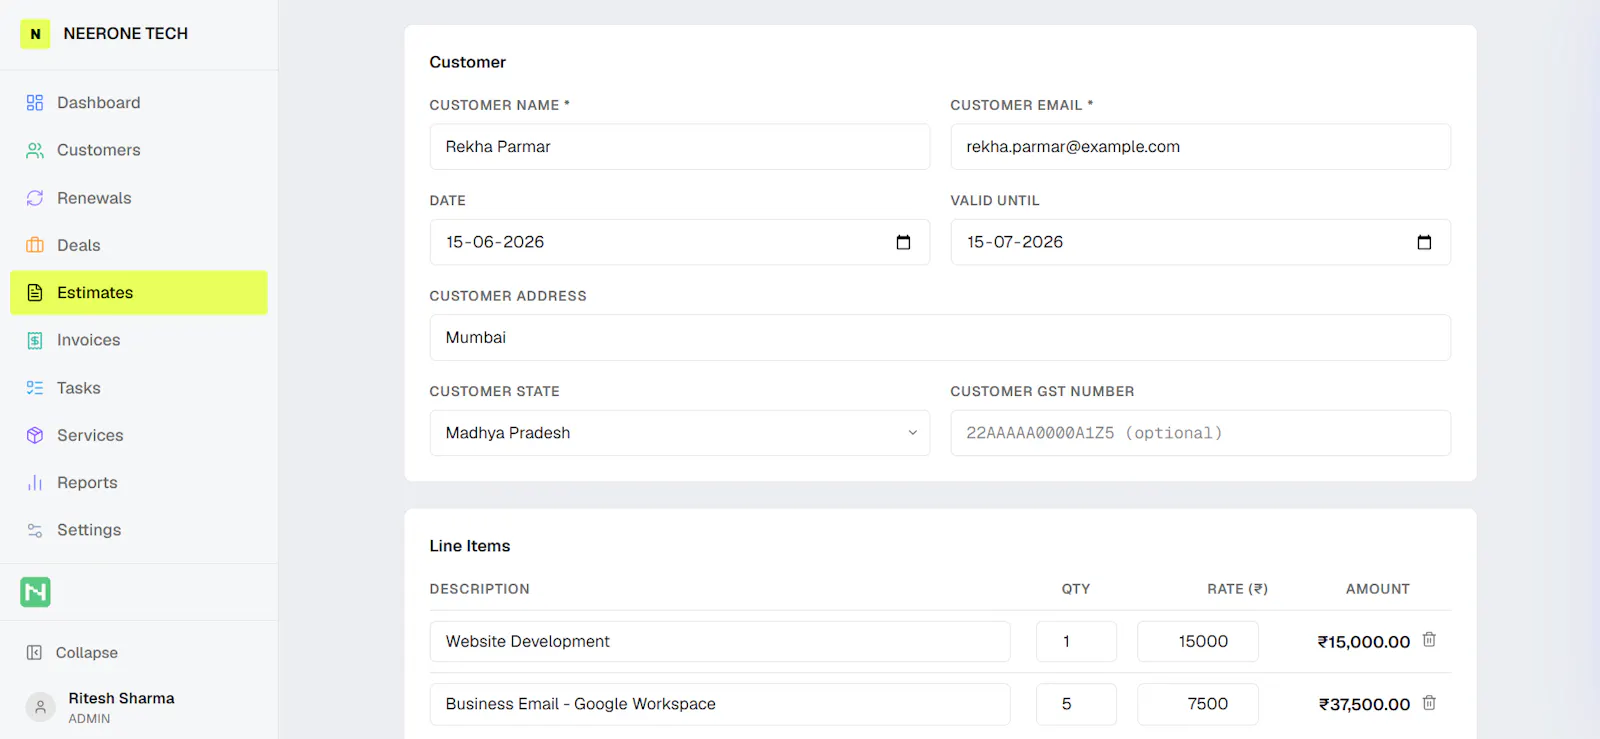Click the Customer Name input field
The image size is (1600, 739).
pos(680,147)
